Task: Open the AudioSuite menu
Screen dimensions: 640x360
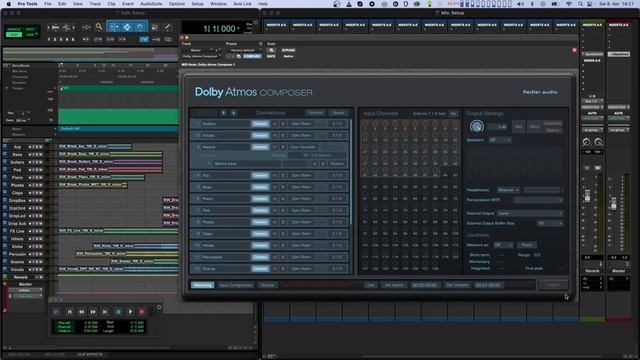Action: 151,4
